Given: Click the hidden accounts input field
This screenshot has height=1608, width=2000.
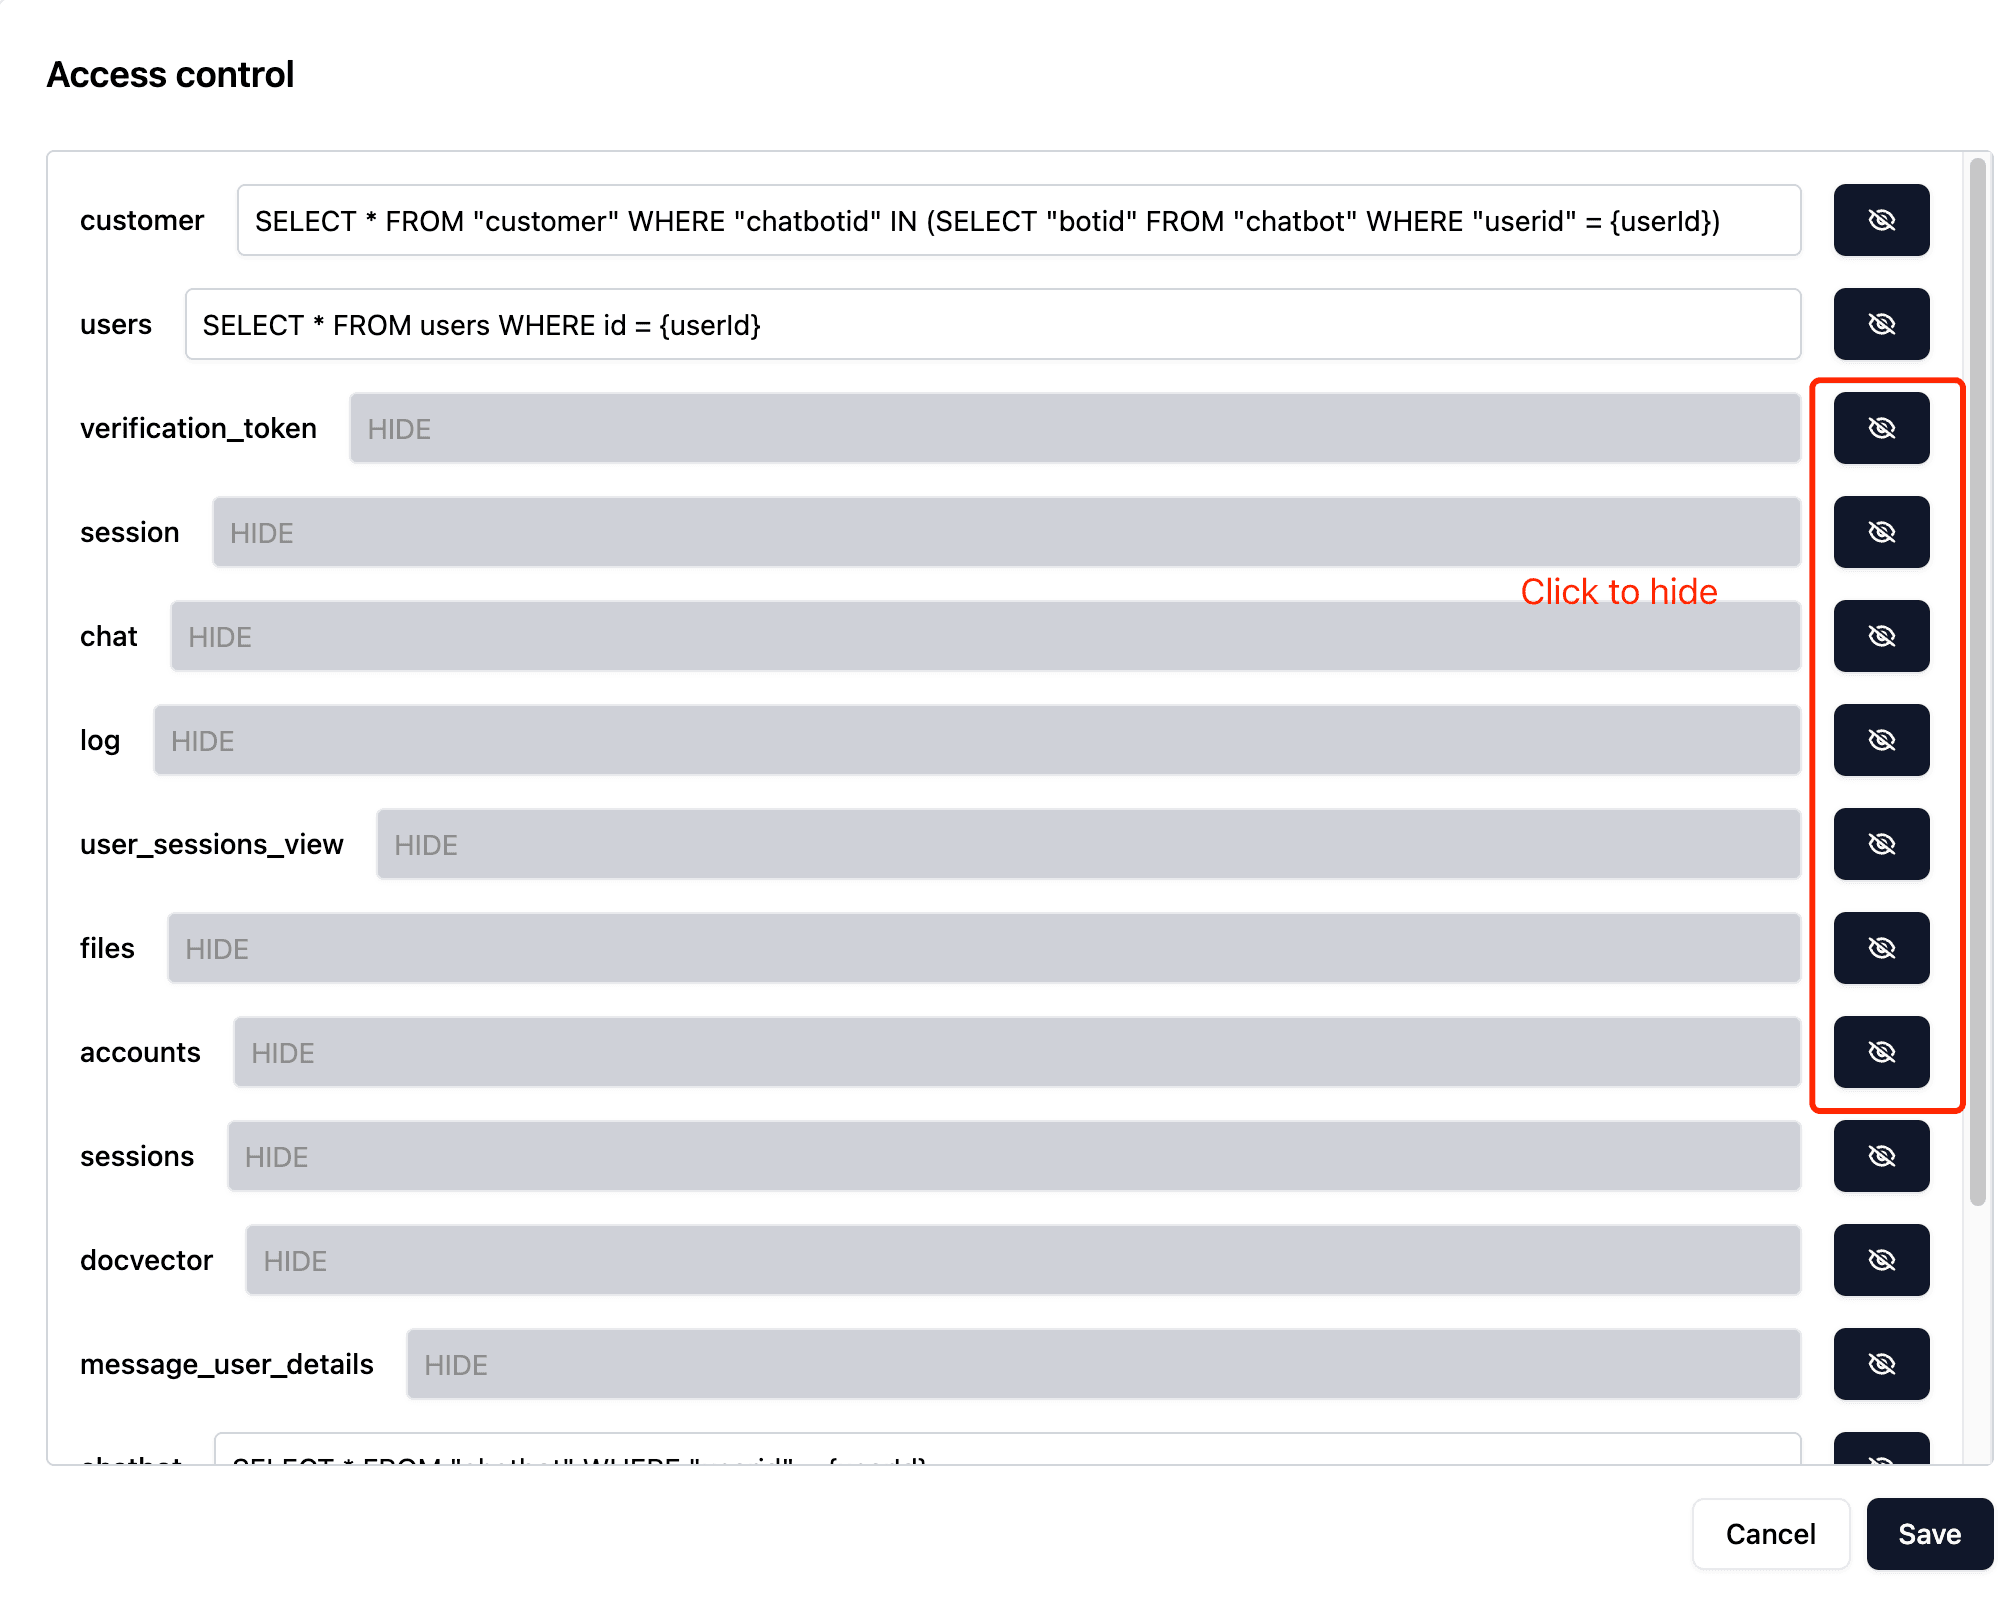Looking at the screenshot, I should click(x=1016, y=1052).
